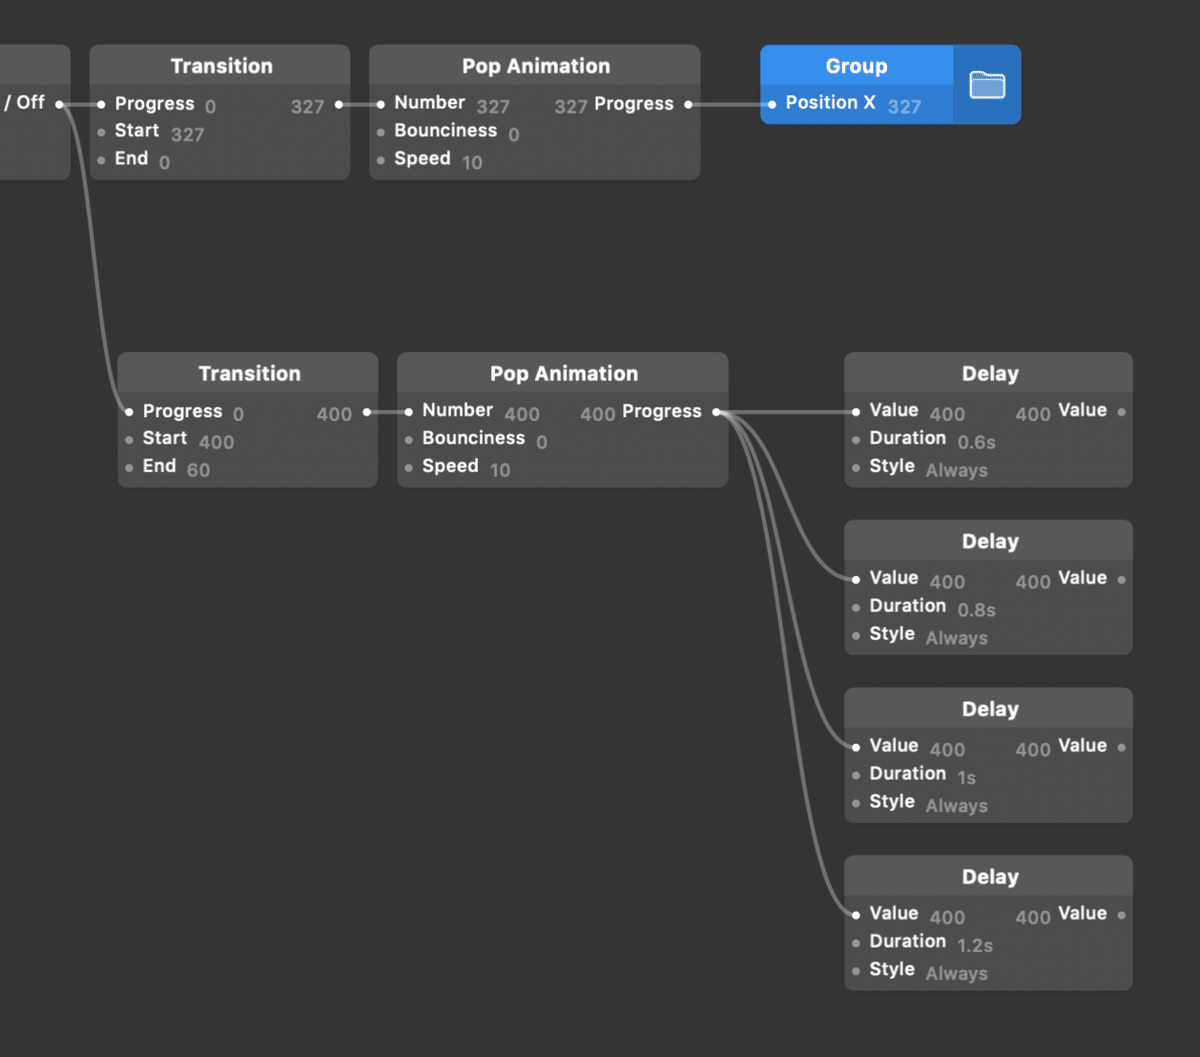Open the Group patch folder icon

pos(987,85)
